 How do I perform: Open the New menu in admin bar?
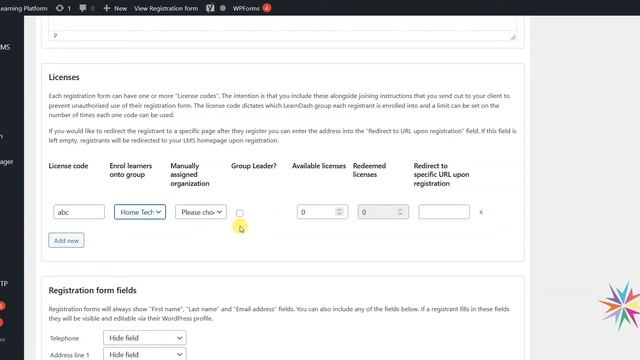click(115, 8)
